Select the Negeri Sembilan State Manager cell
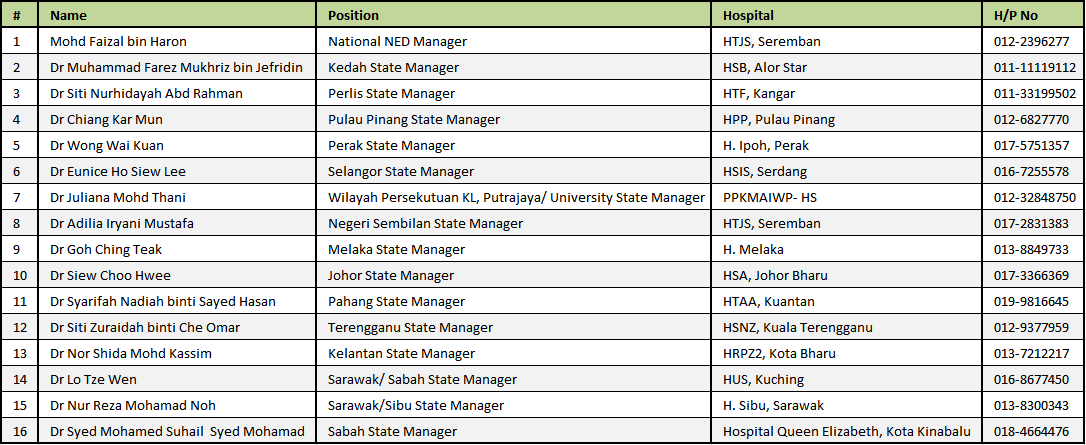Image resolution: width=1086 pixels, height=445 pixels. 514,224
